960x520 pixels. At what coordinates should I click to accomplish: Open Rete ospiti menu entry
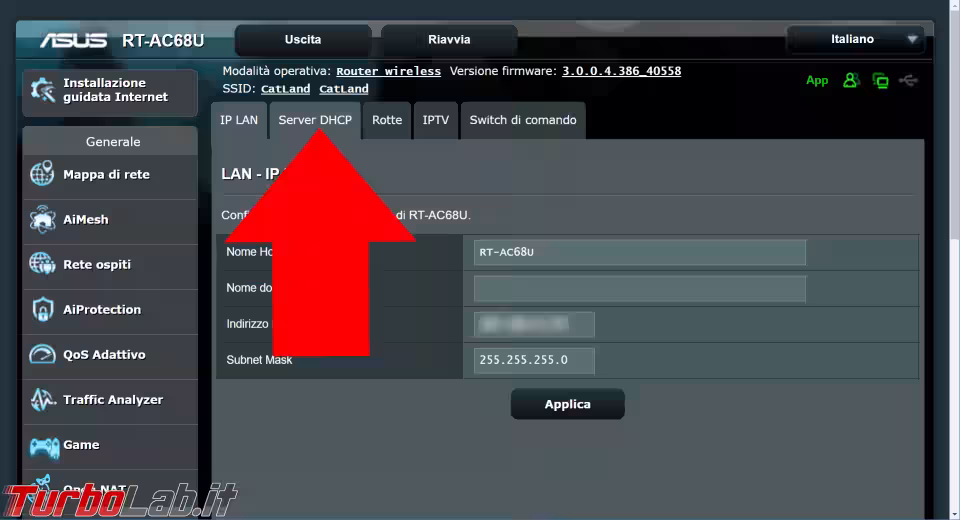(110, 266)
